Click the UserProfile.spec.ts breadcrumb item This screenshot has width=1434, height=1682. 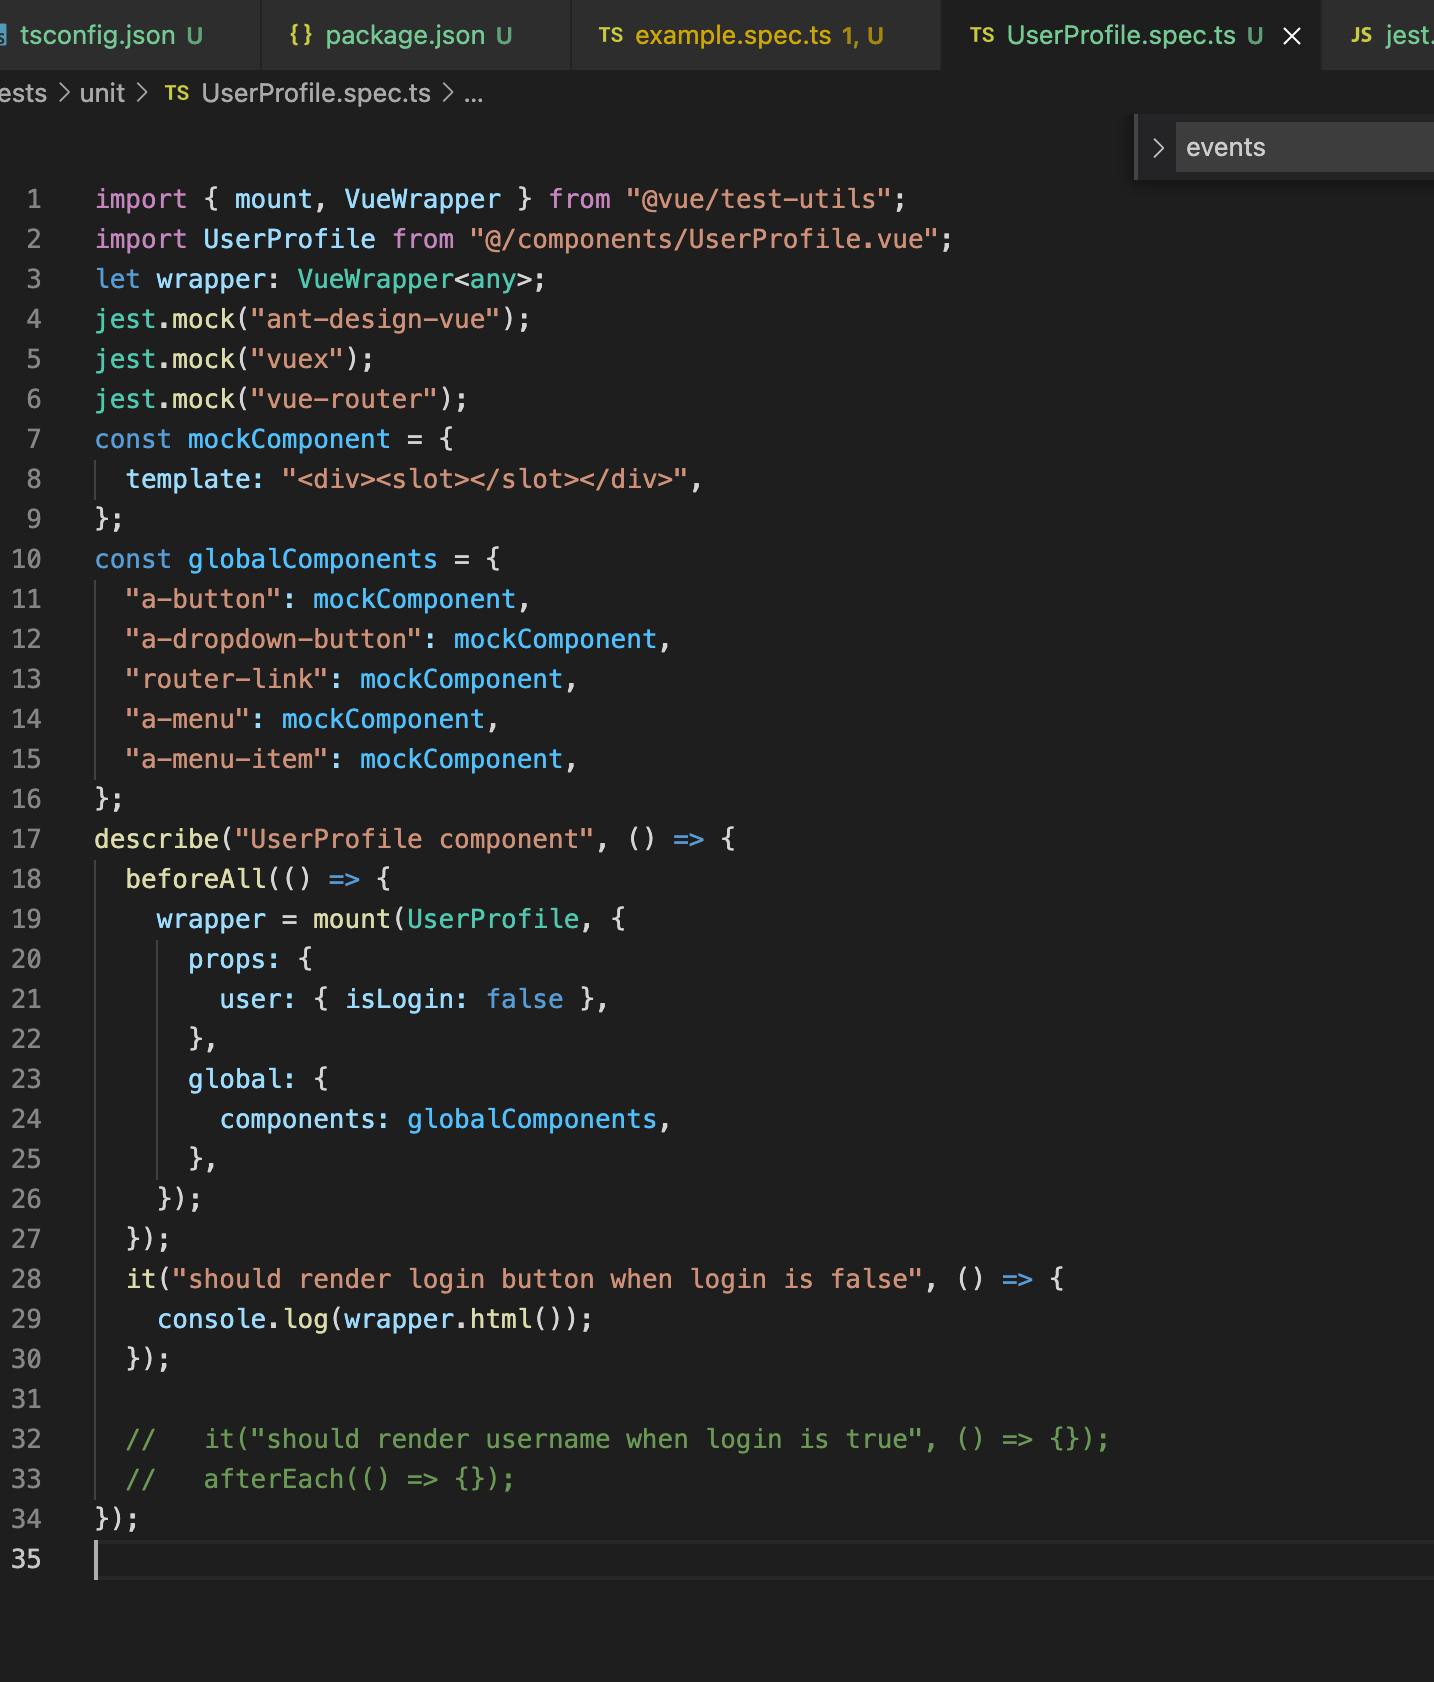tap(316, 93)
